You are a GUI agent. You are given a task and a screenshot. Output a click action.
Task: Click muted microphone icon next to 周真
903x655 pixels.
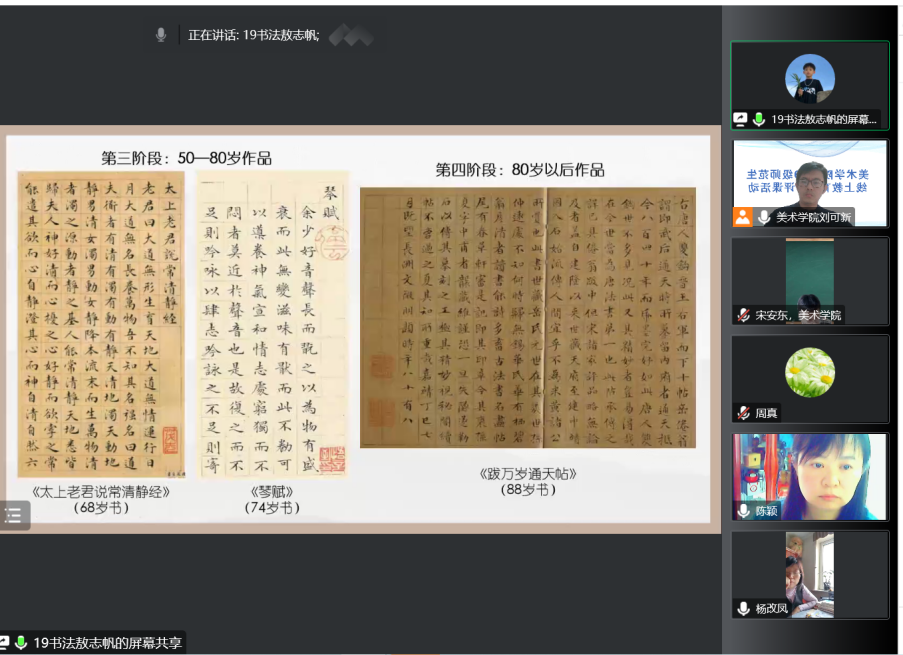(743, 412)
